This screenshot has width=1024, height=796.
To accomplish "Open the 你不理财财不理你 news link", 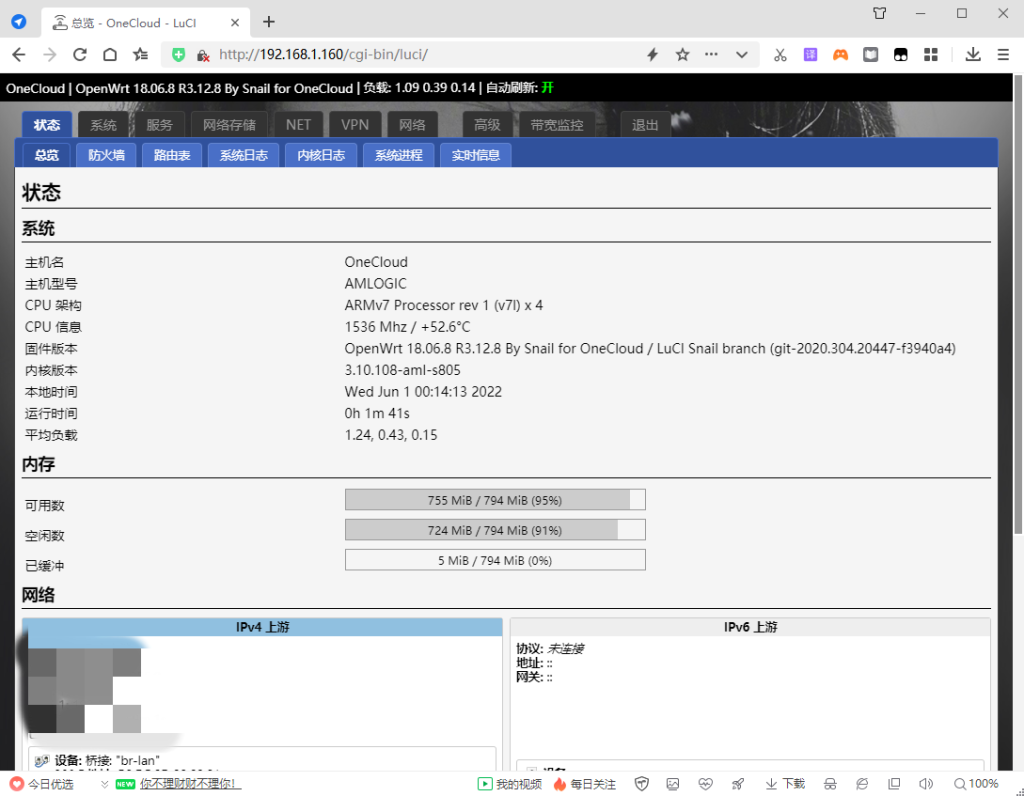I will pyautogui.click(x=190, y=784).
